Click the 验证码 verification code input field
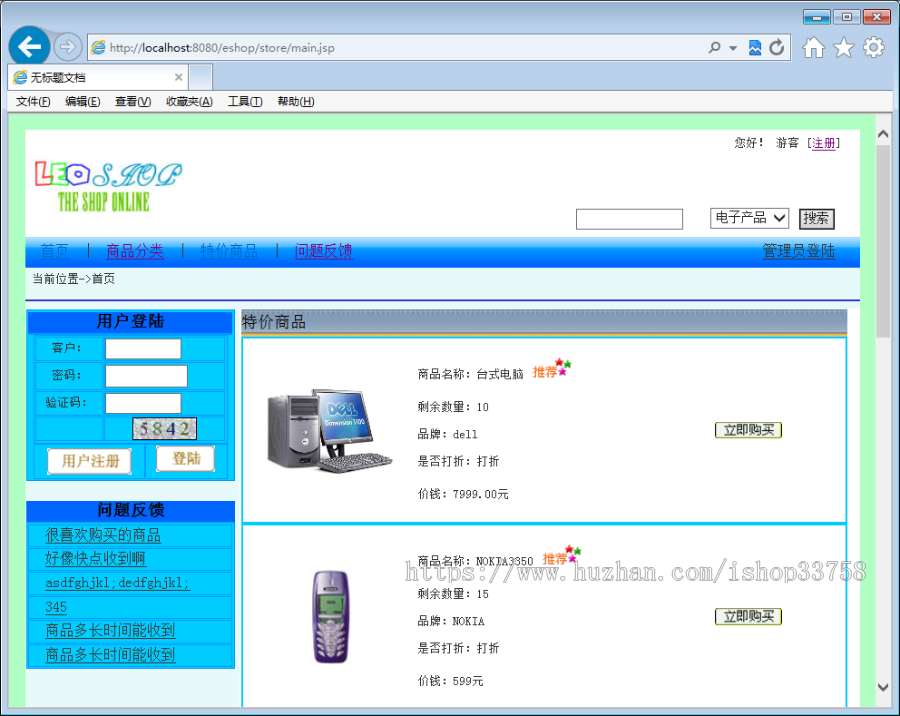This screenshot has width=900, height=716. pos(142,403)
